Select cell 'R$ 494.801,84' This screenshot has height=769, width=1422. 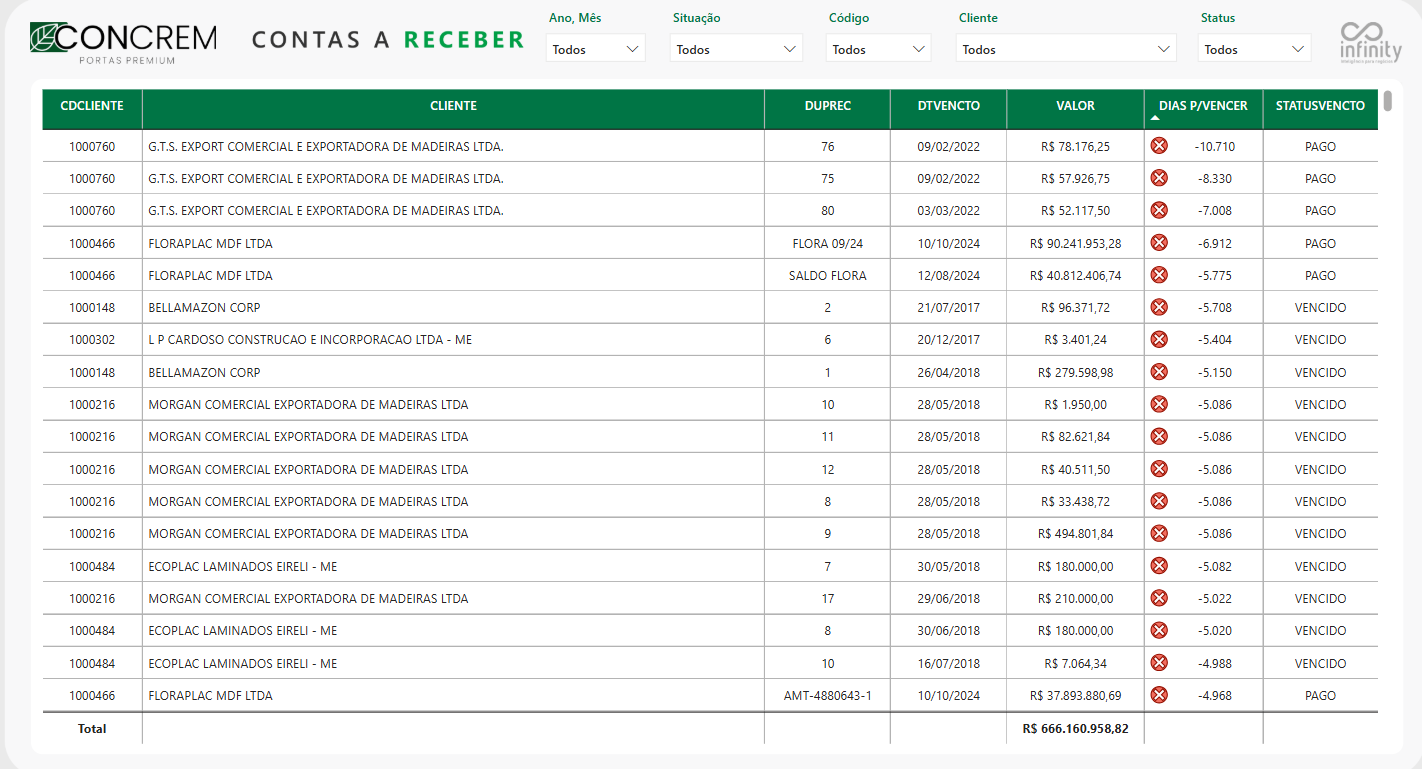tap(1075, 533)
